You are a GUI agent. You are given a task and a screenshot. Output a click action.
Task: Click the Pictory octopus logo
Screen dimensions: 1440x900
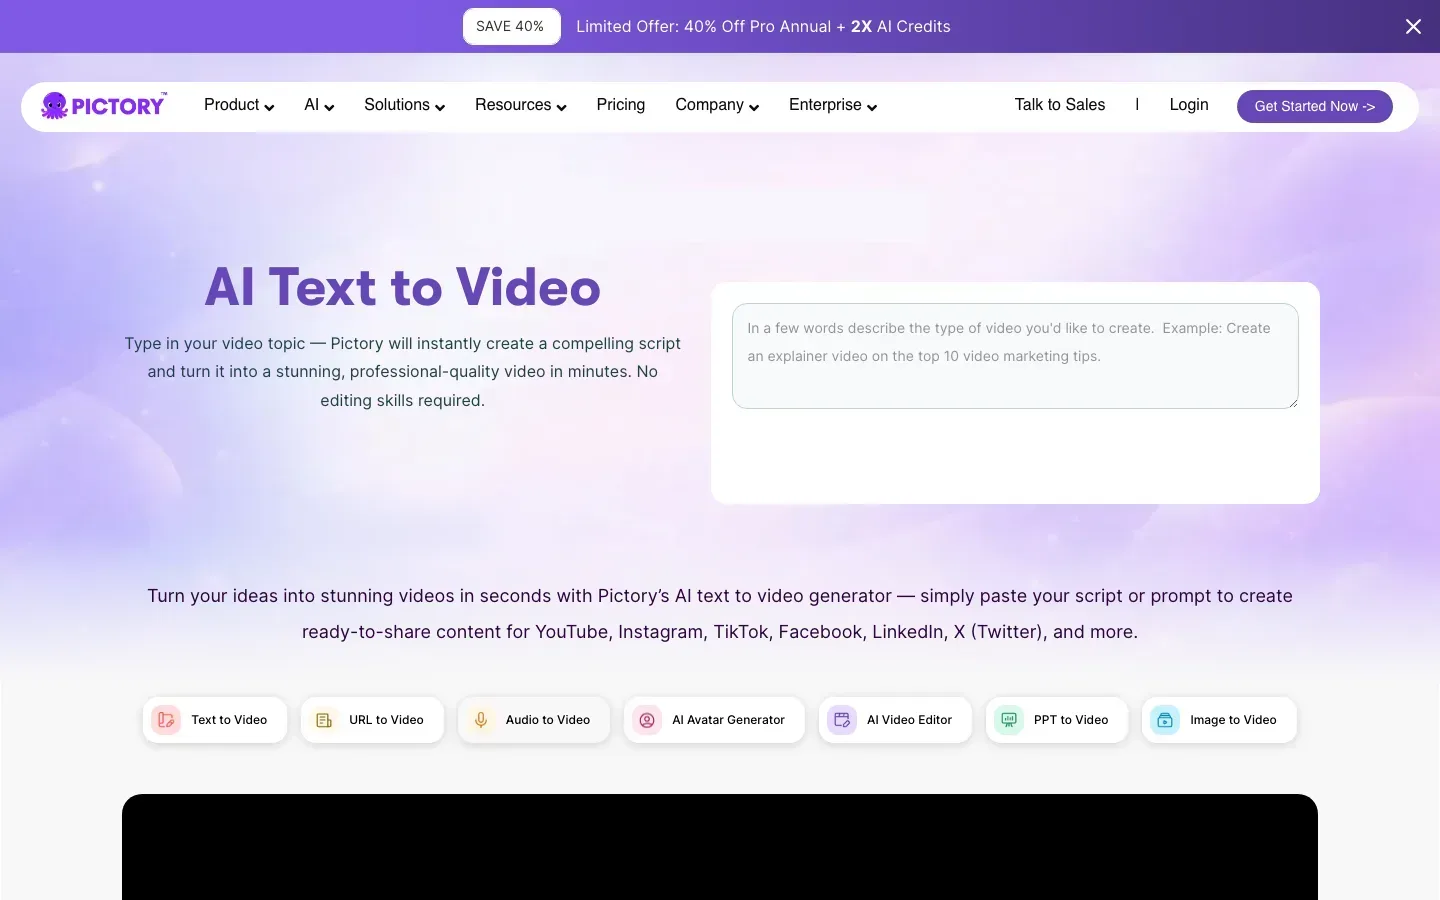[x=104, y=105]
